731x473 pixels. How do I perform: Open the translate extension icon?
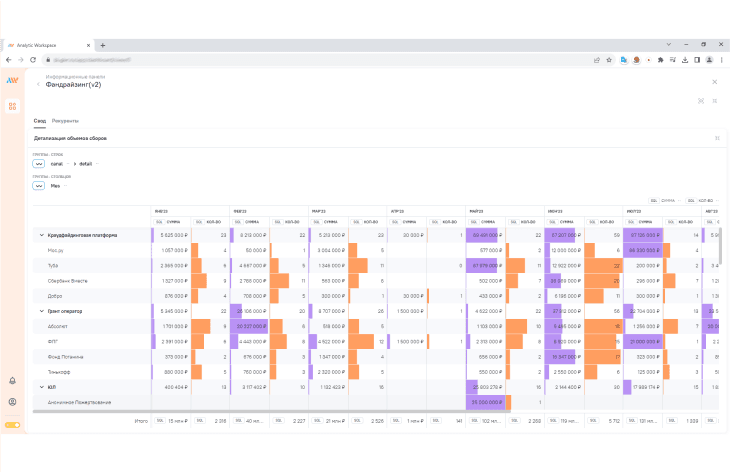[x=624, y=60]
